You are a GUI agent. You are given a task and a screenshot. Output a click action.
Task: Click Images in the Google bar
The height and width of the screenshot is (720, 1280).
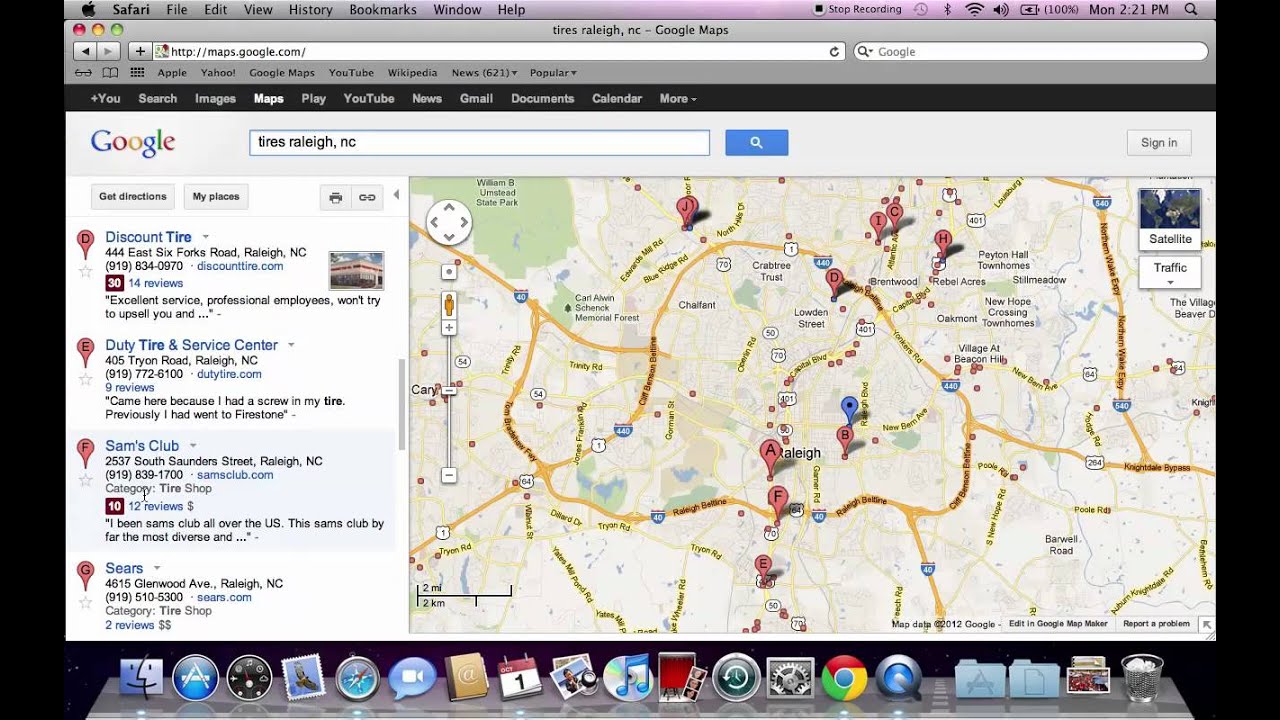tap(215, 98)
